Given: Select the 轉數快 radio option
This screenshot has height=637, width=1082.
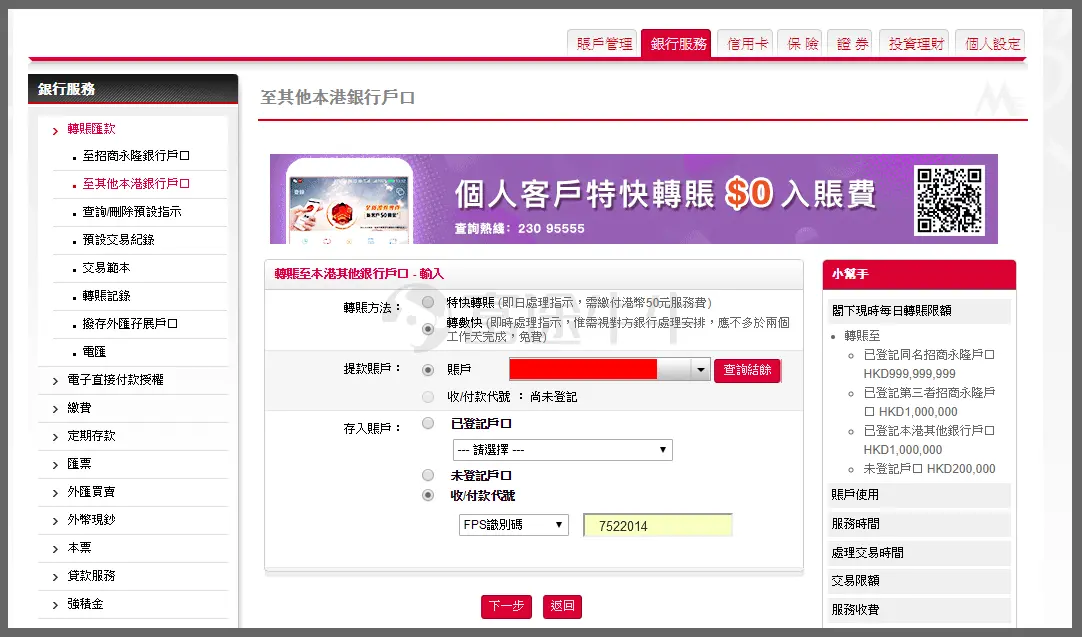Looking at the screenshot, I should coord(428,328).
